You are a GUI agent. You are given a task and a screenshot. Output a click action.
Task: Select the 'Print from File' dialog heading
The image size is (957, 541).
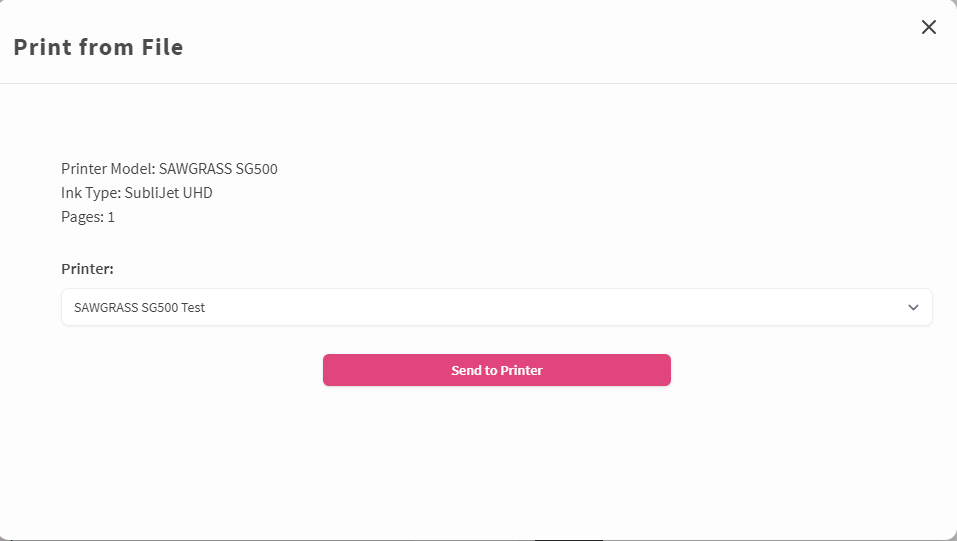tap(98, 47)
